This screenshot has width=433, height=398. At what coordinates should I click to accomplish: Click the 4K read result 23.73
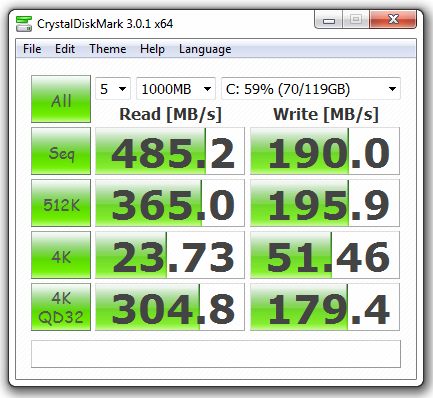(170, 255)
